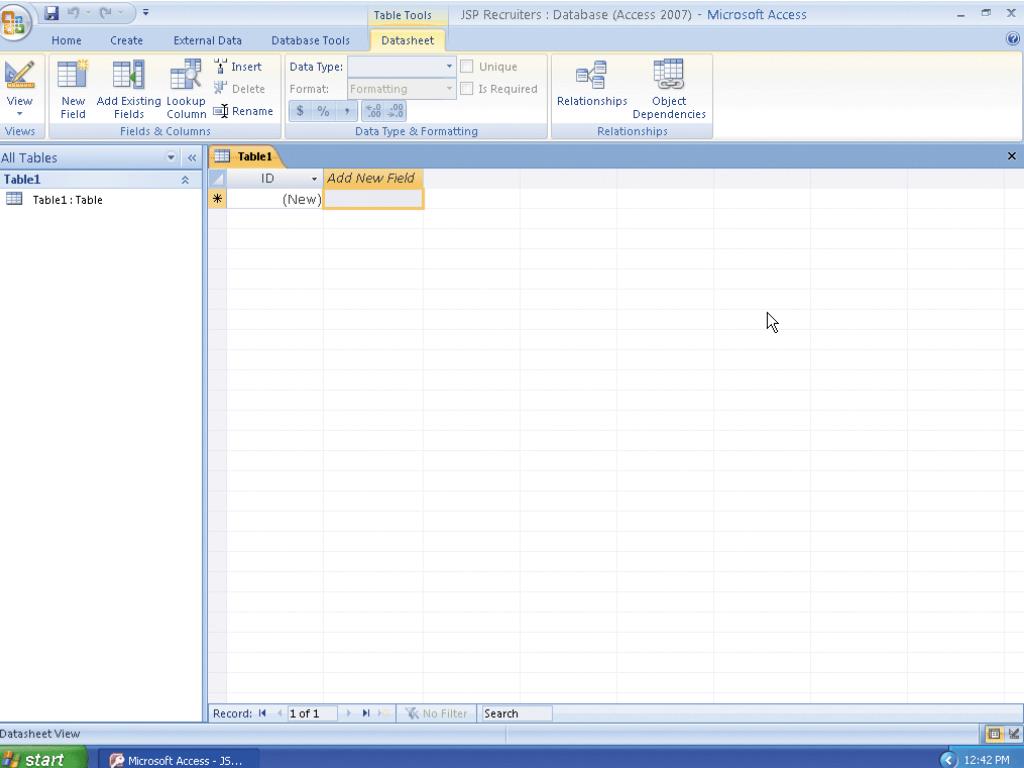This screenshot has width=1024, height=768.
Task: Click the (New) cell in the ID column
Action: [274, 199]
